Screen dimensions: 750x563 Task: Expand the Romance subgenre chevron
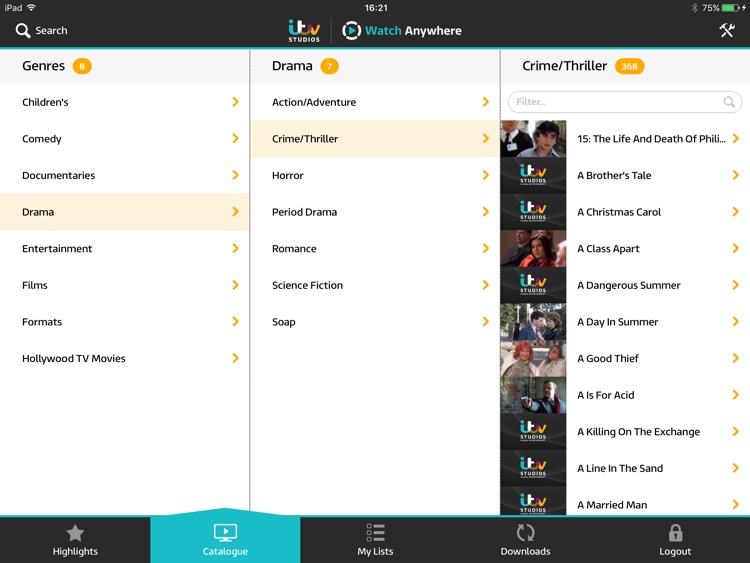[485, 248]
